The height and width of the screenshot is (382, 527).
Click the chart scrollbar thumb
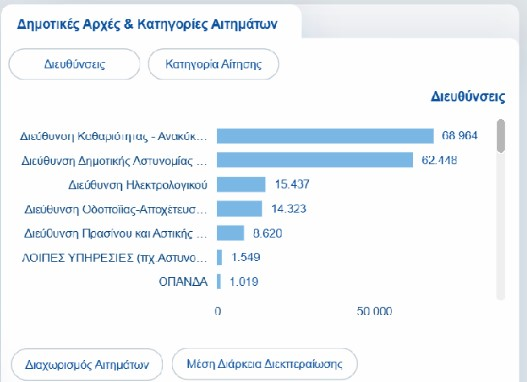pyautogui.click(x=501, y=136)
